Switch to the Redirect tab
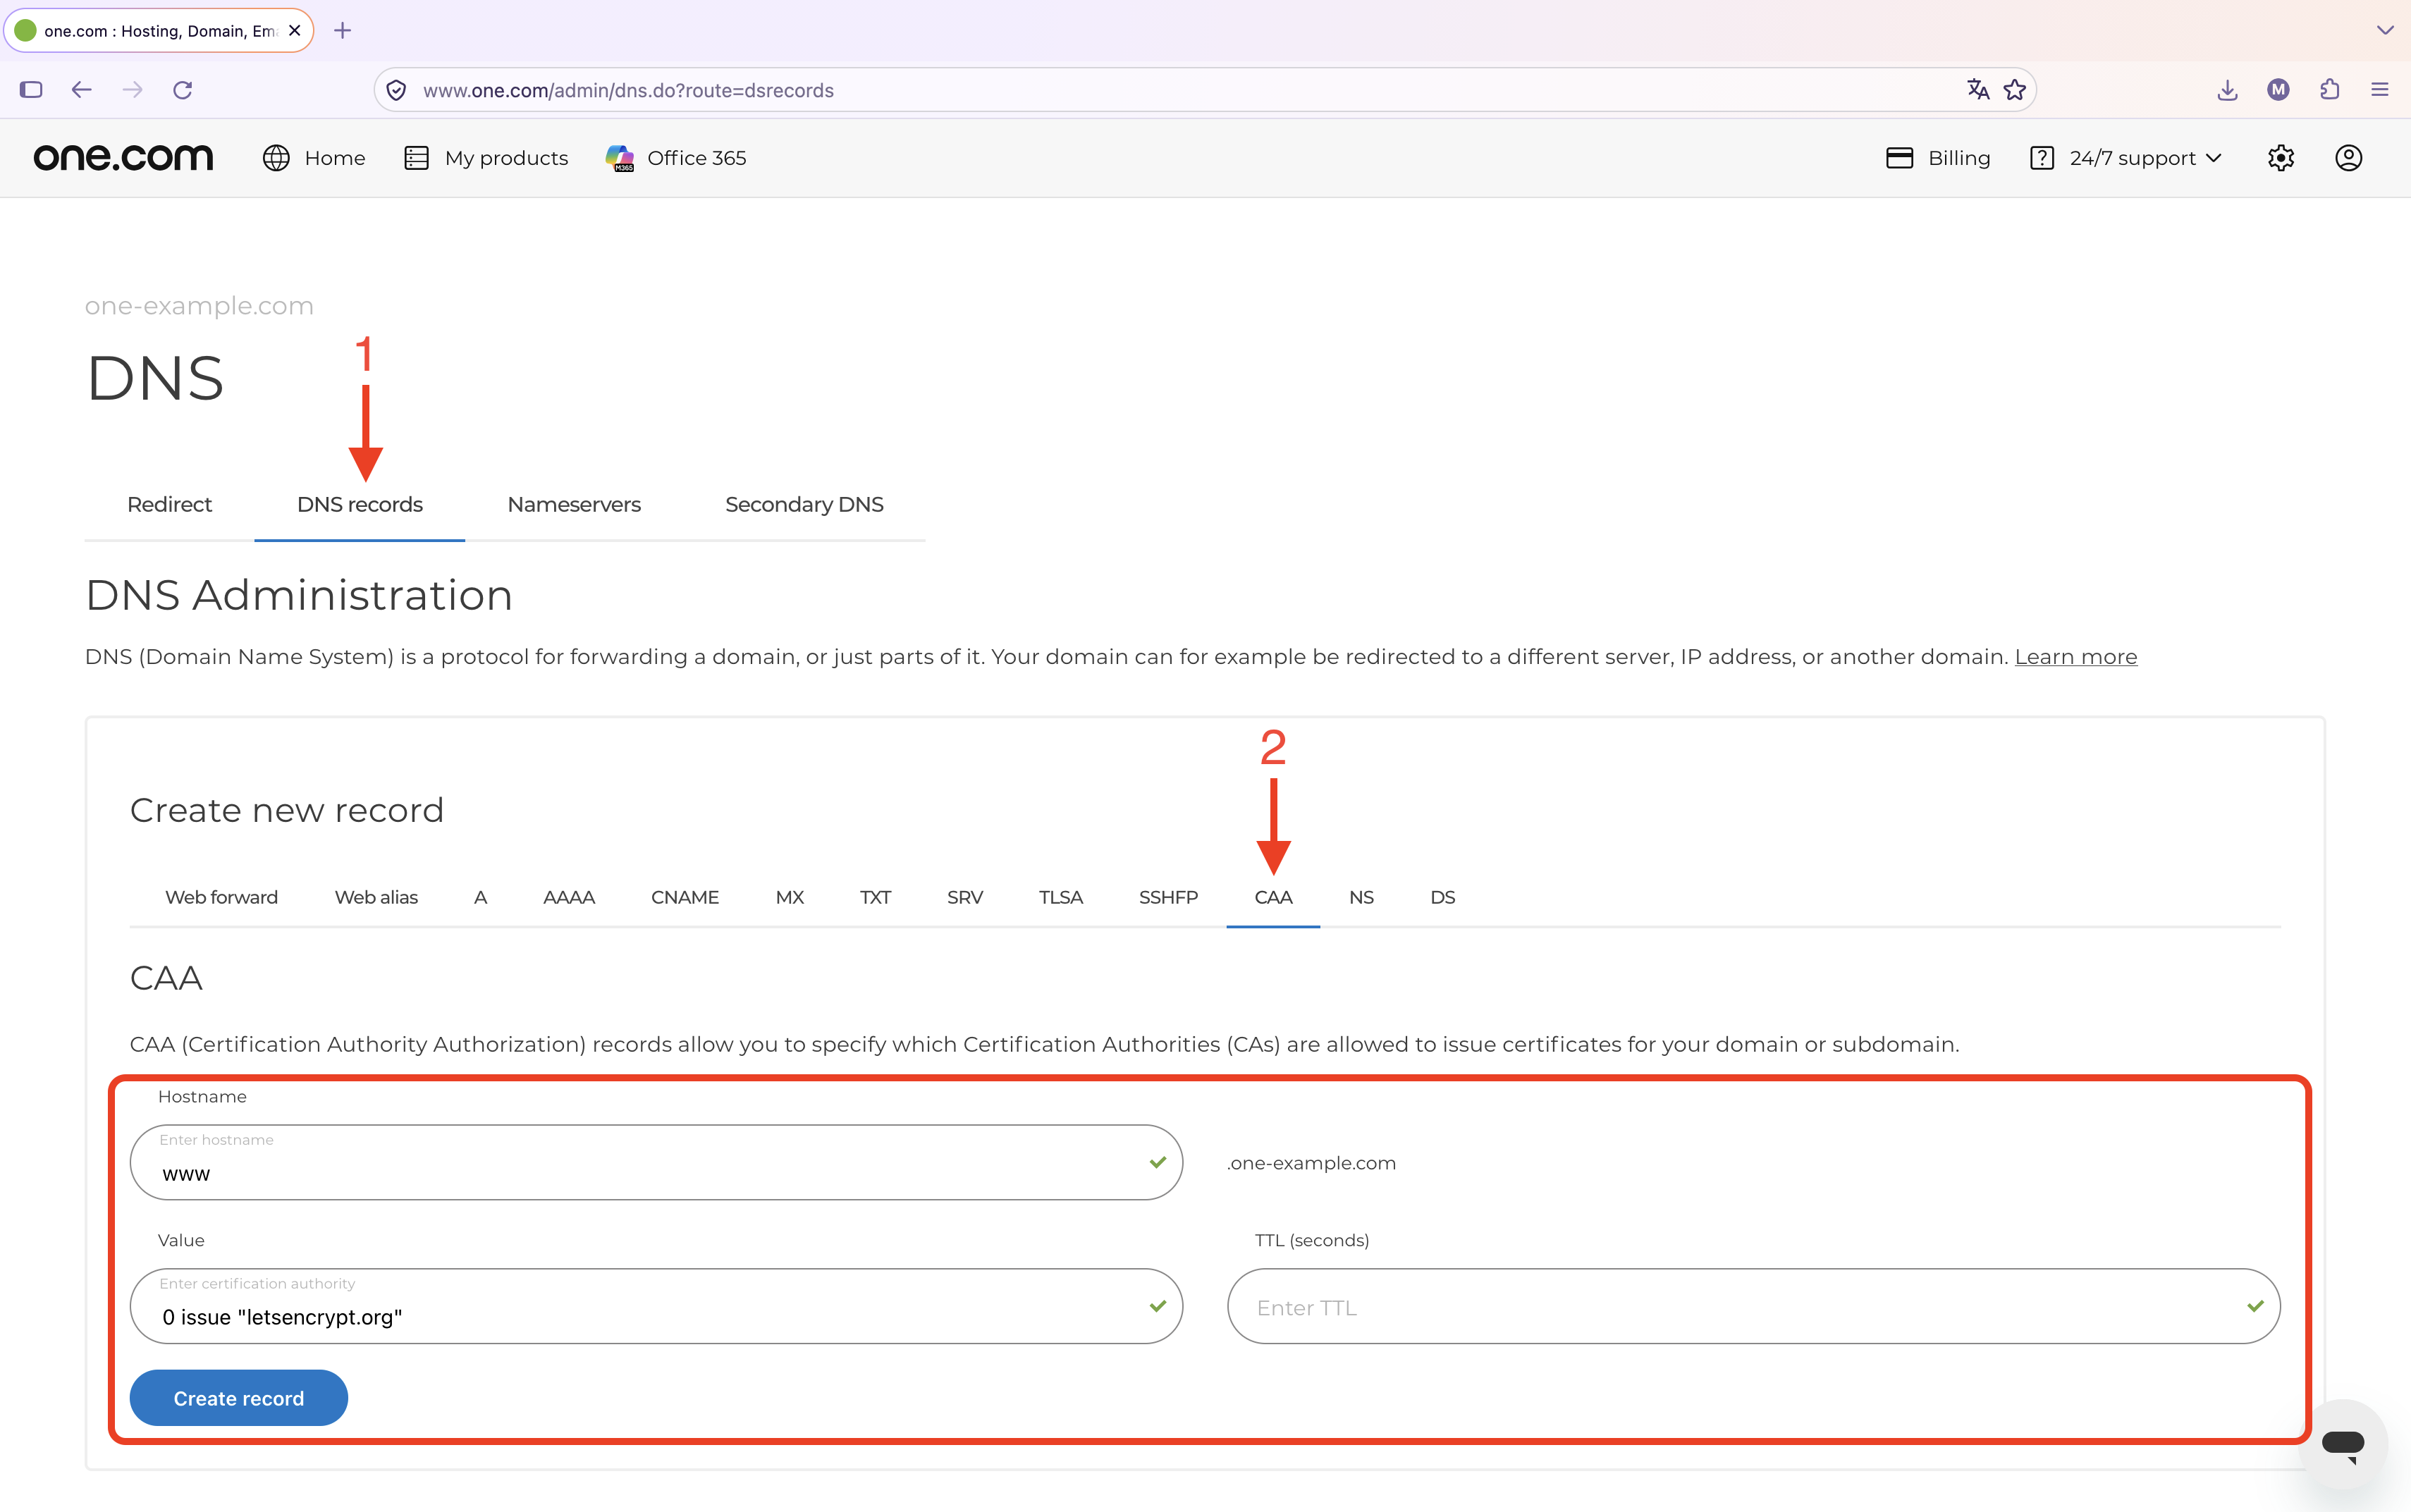Screen dimensions: 2411x1512 tap(169, 504)
